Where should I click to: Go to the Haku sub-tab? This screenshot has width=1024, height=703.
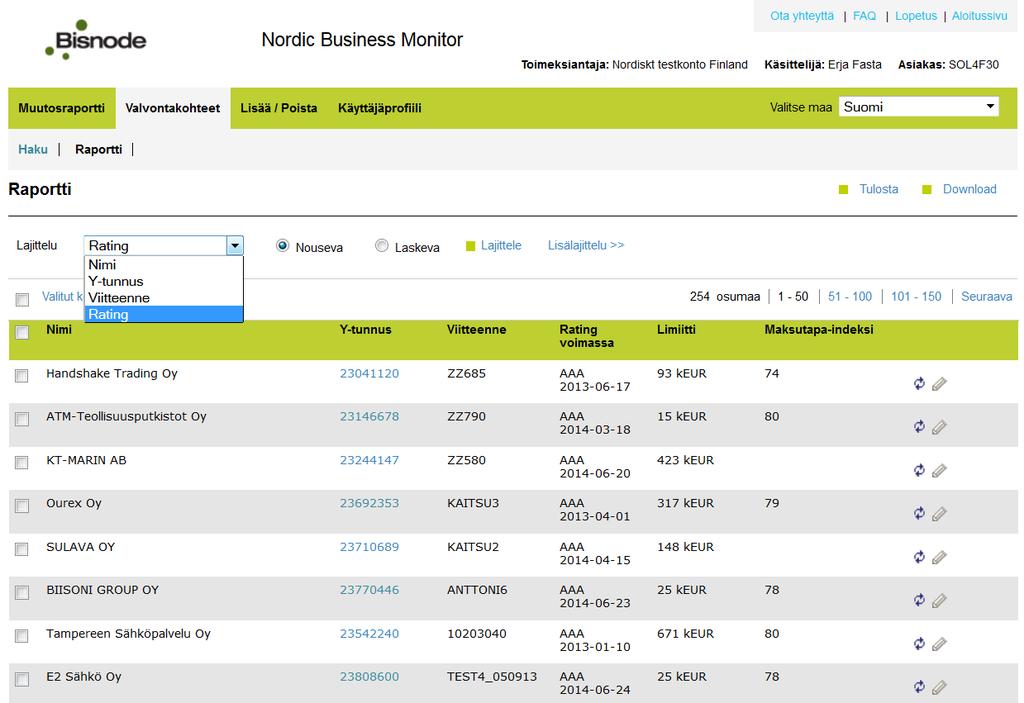point(33,149)
